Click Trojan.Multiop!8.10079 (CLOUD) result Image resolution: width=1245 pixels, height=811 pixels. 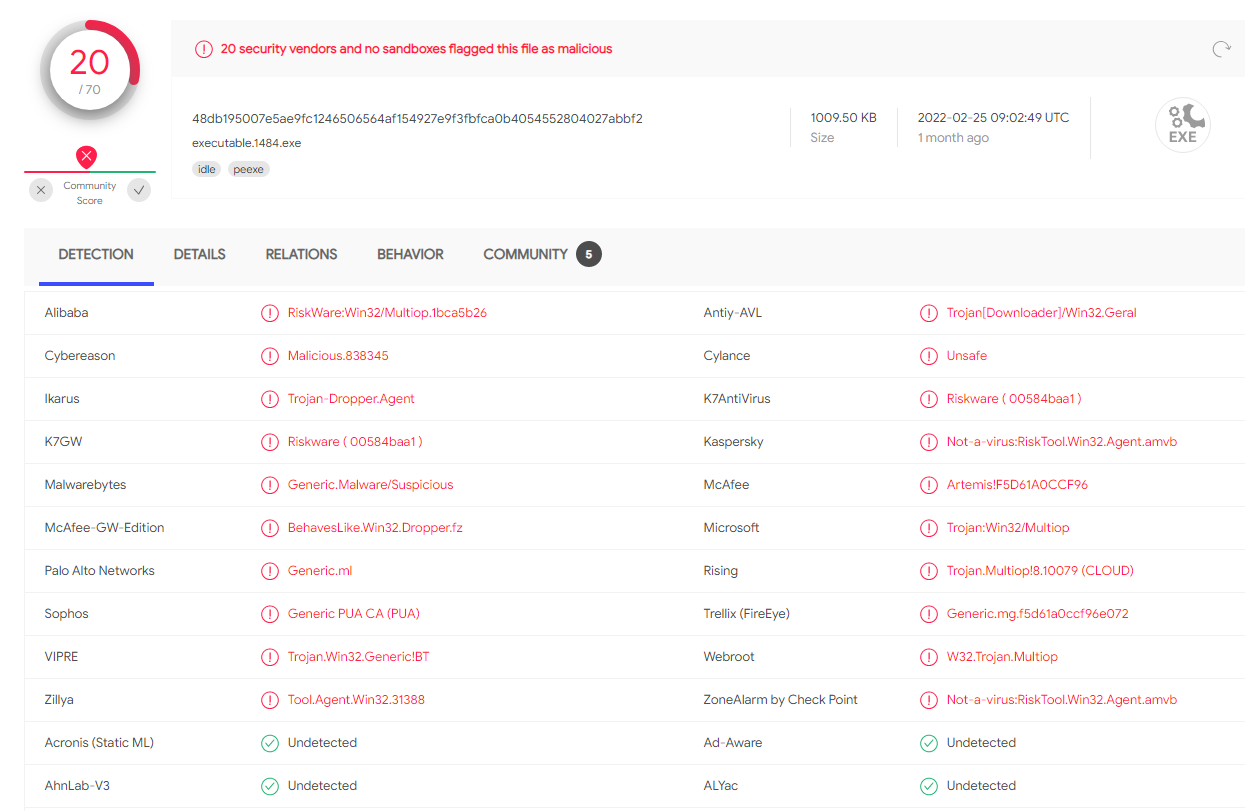point(1040,571)
